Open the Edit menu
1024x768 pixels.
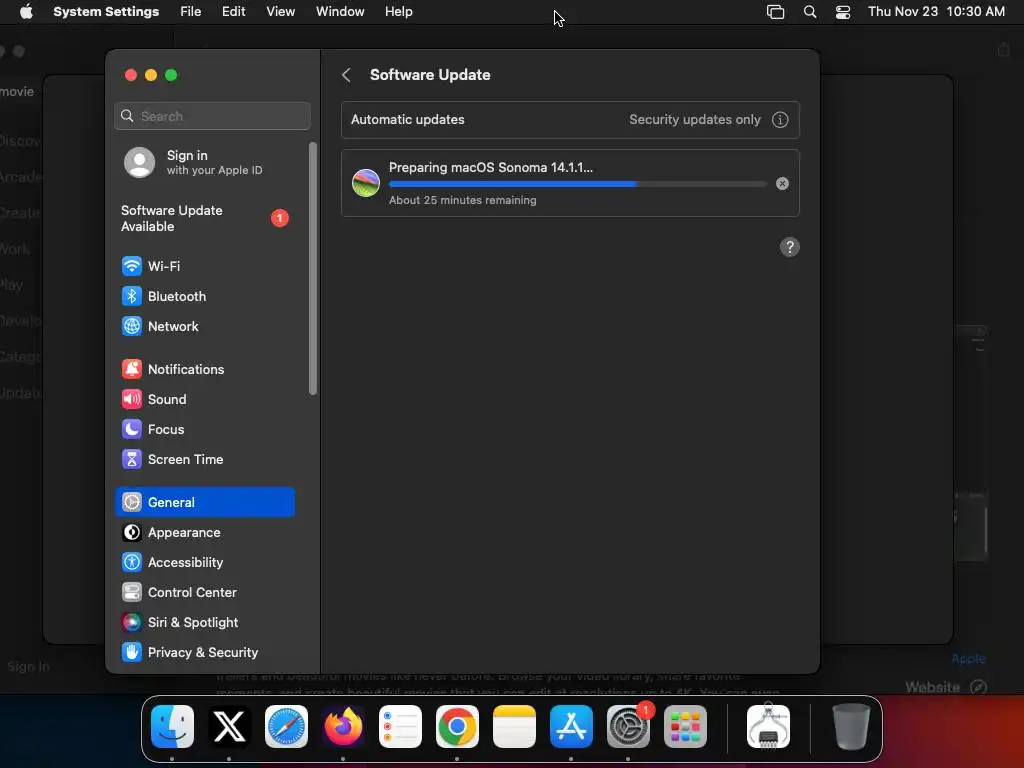(233, 12)
